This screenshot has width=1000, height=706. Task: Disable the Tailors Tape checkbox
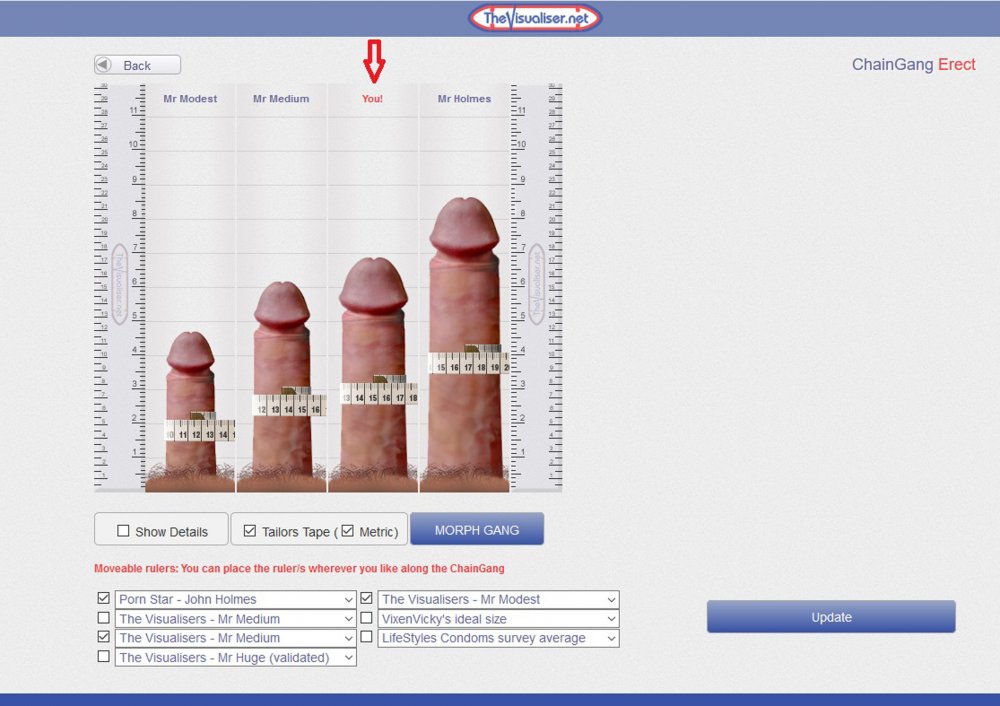250,531
